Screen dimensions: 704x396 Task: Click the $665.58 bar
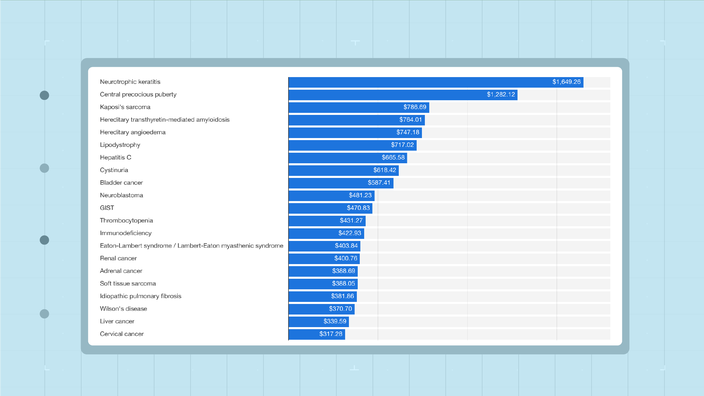pos(348,158)
